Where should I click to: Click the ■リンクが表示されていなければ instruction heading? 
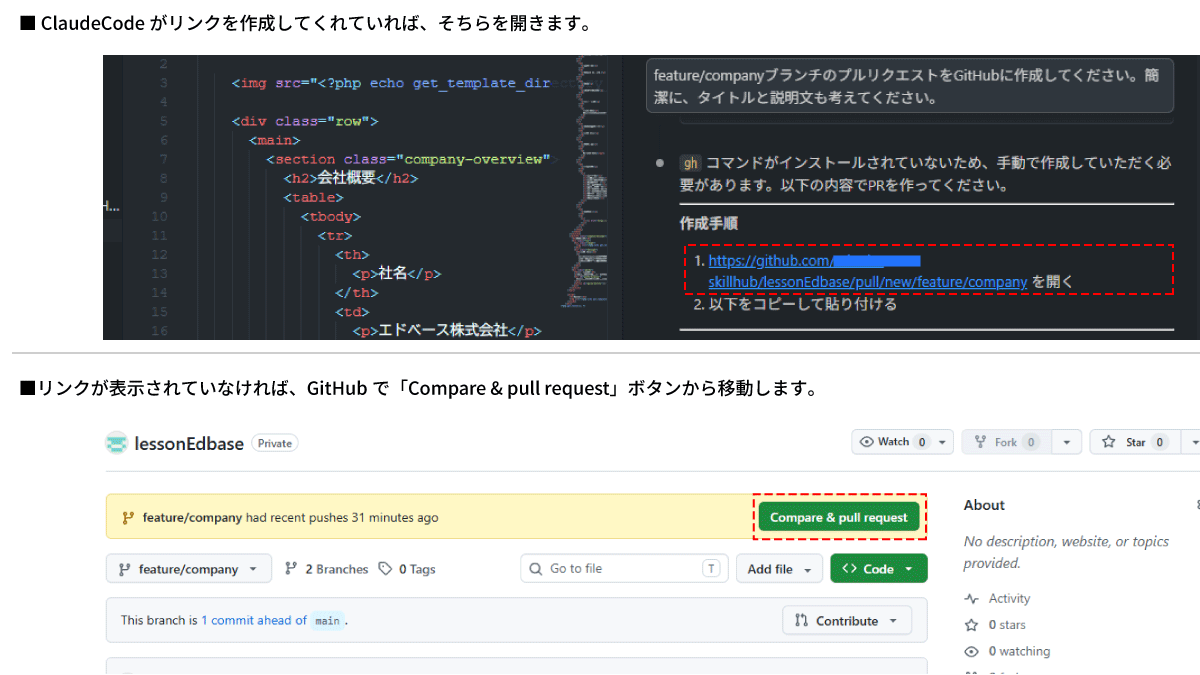[x=419, y=388]
